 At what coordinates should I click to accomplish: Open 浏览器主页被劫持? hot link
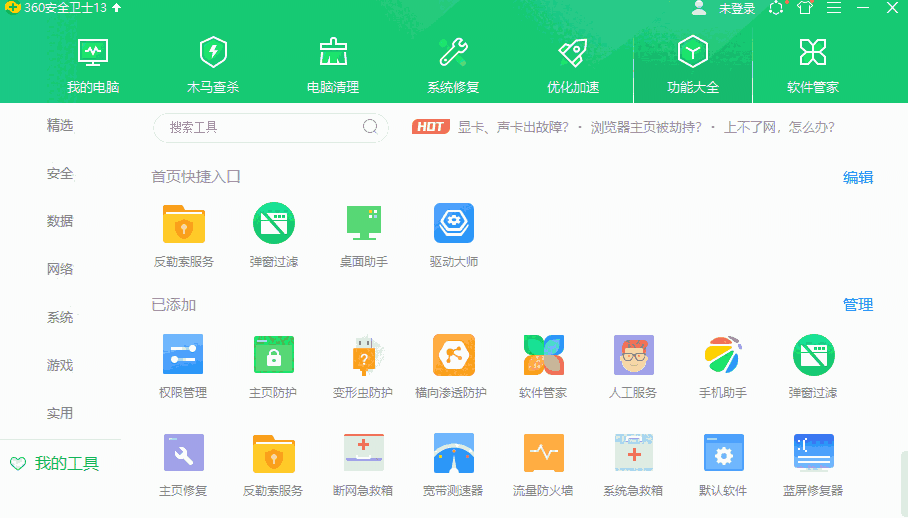pos(646,127)
